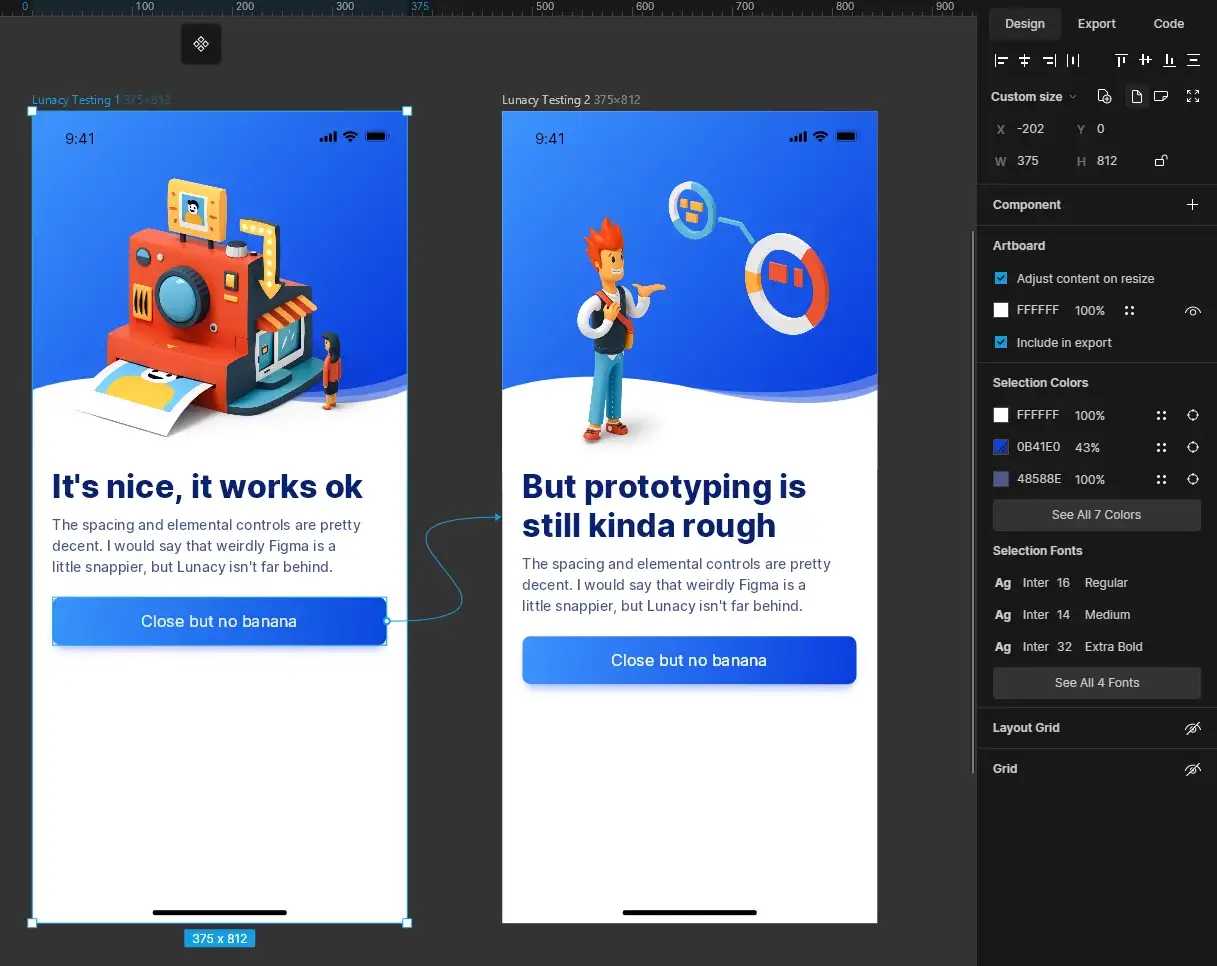The image size is (1217, 966).
Task: Select the portrait orientation icon
Action: (x=1136, y=97)
